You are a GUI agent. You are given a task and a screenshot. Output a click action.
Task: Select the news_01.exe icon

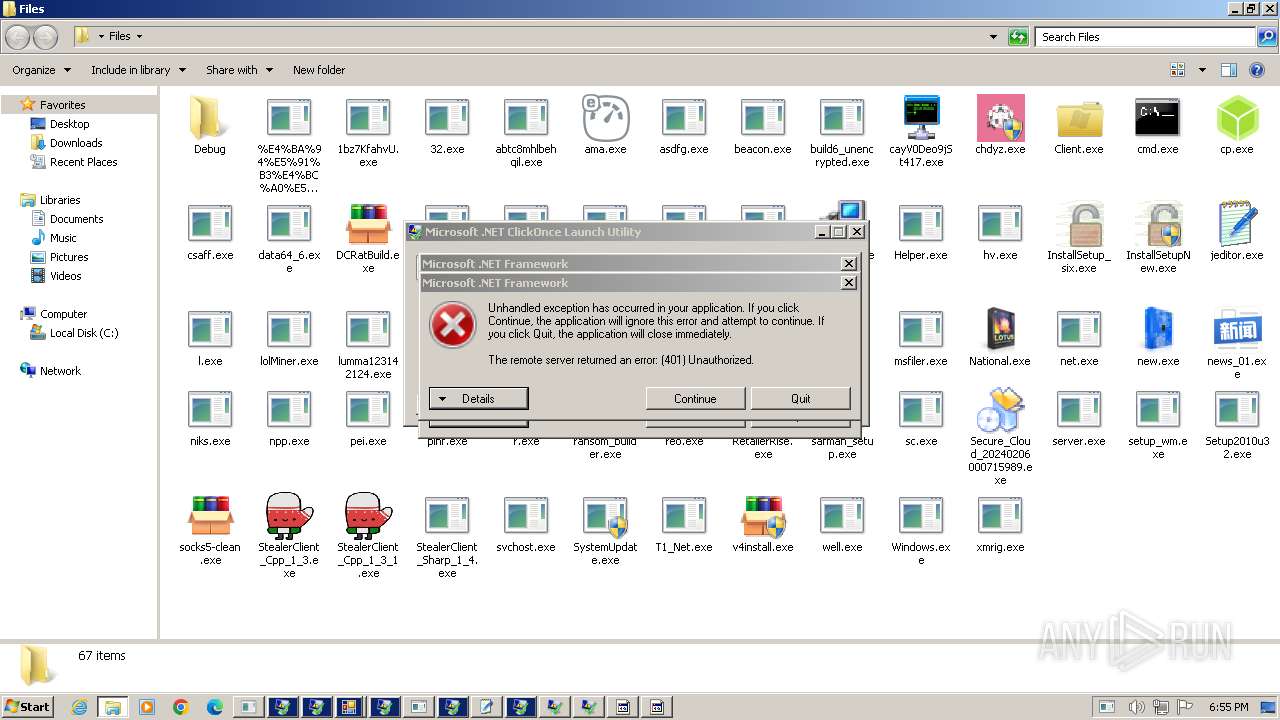click(x=1237, y=330)
